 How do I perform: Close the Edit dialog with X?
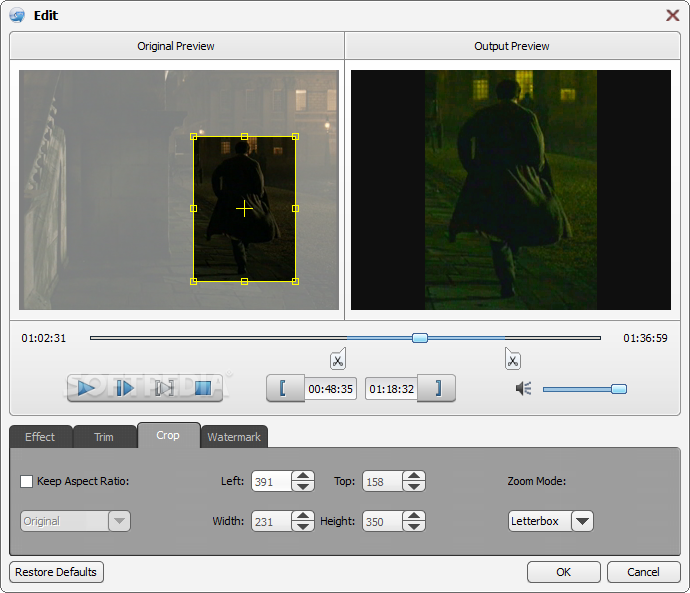tap(672, 15)
